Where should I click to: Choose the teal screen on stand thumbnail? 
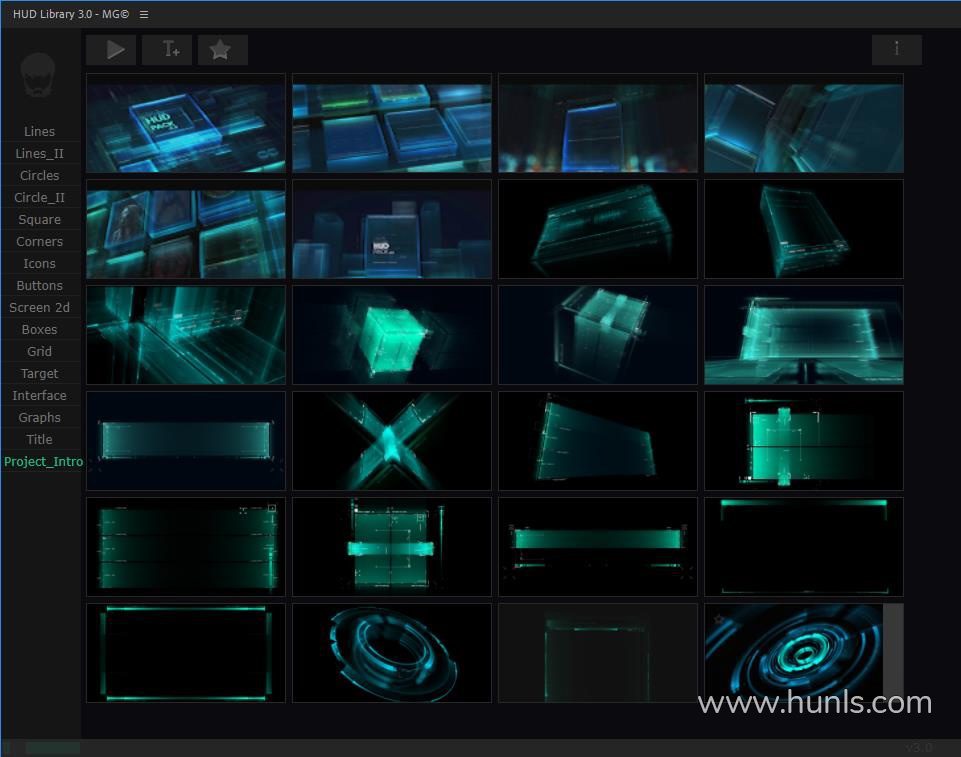803,335
